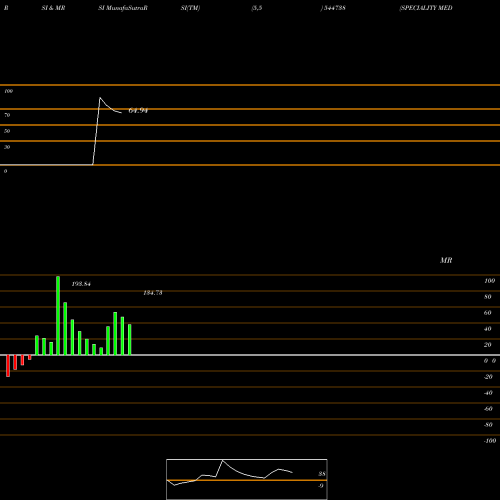Open the mini RSI thumbnail chart

coord(247,479)
